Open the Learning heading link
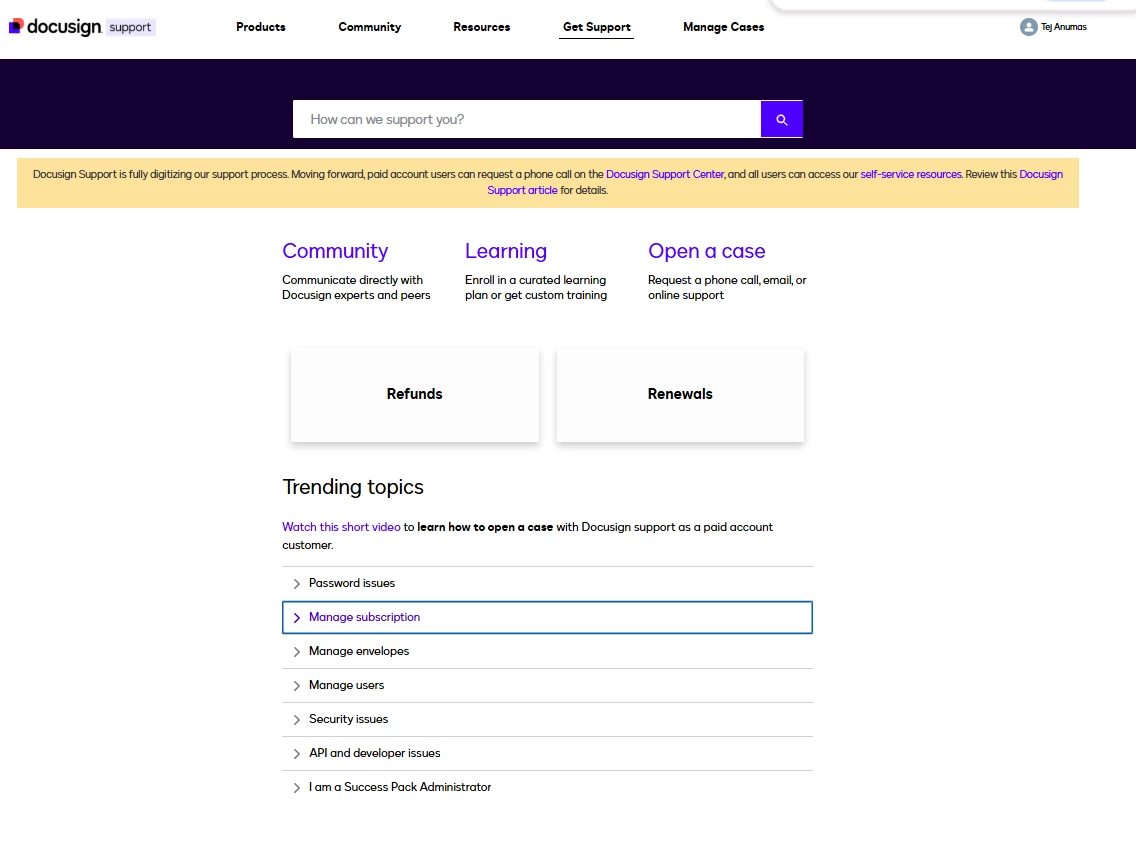Viewport: 1136px width, 854px height. coord(506,251)
